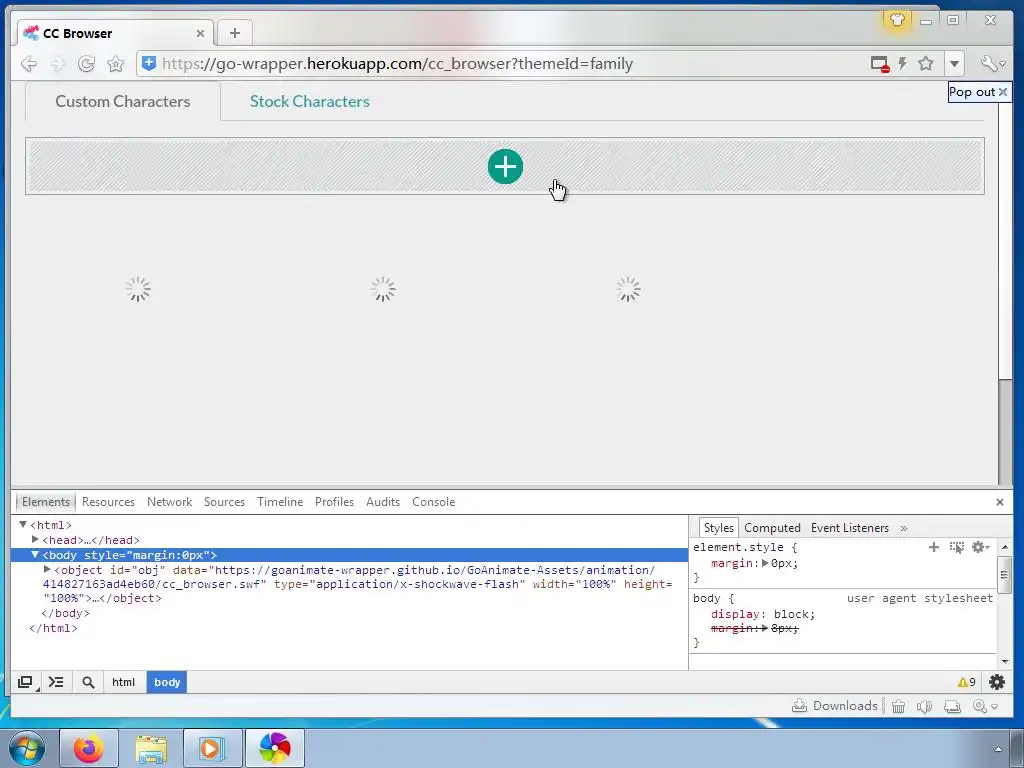Close the developer tools panel
1024x768 pixels.
[999, 502]
